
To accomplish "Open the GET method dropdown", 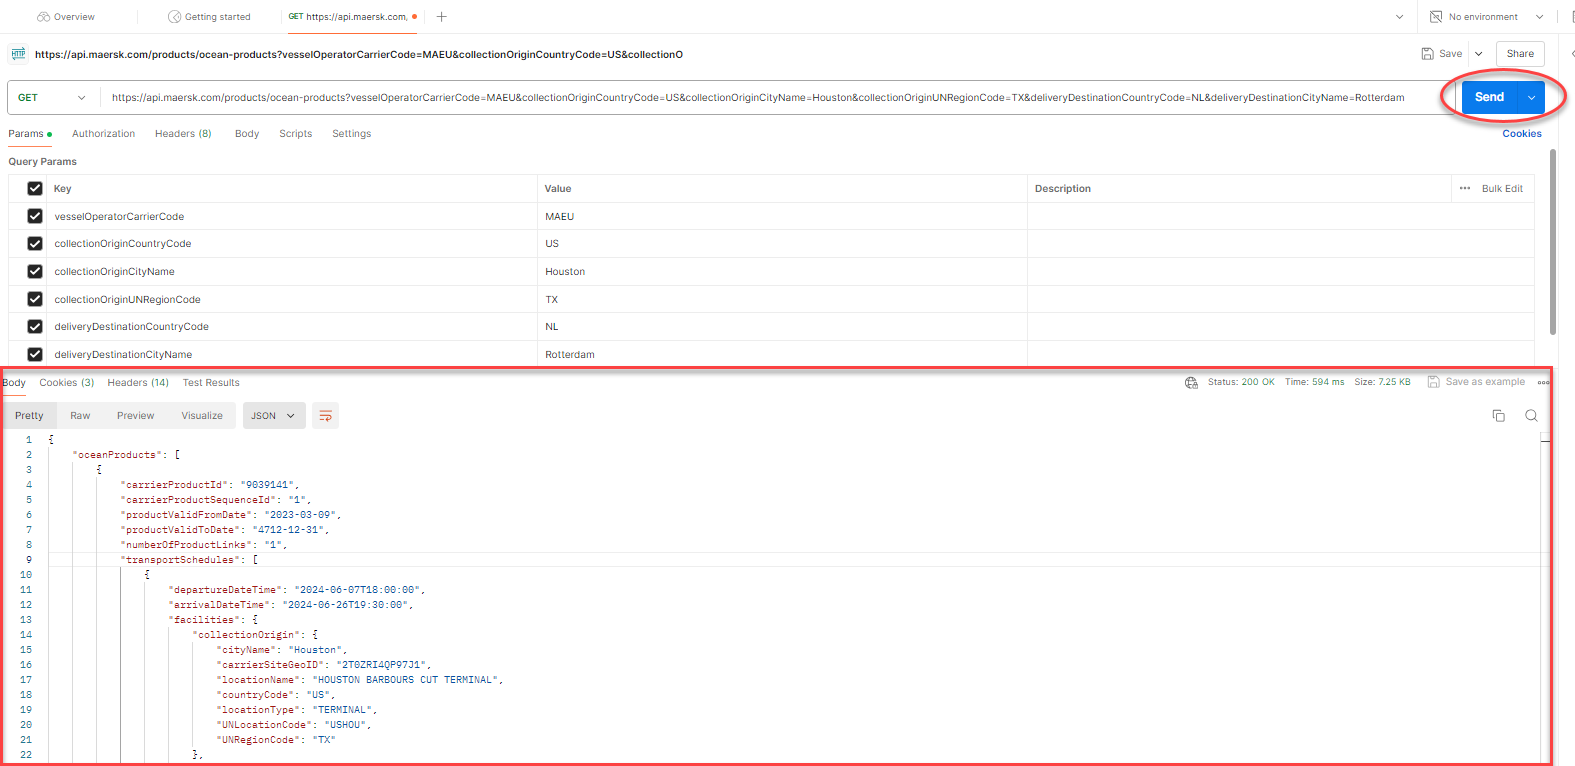I will [53, 98].
